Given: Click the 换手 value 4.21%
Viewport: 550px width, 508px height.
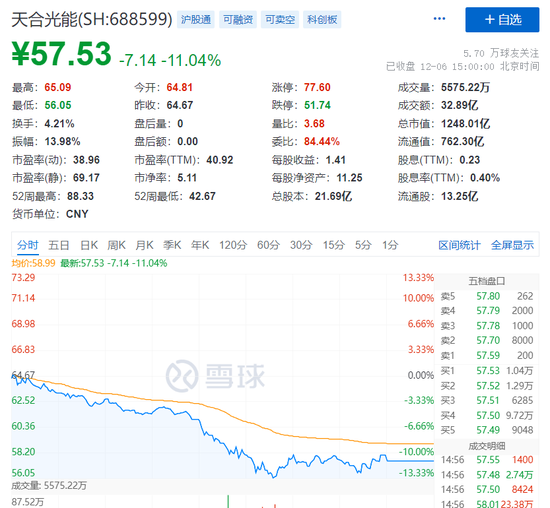Looking at the screenshot, I should (x=59, y=123).
